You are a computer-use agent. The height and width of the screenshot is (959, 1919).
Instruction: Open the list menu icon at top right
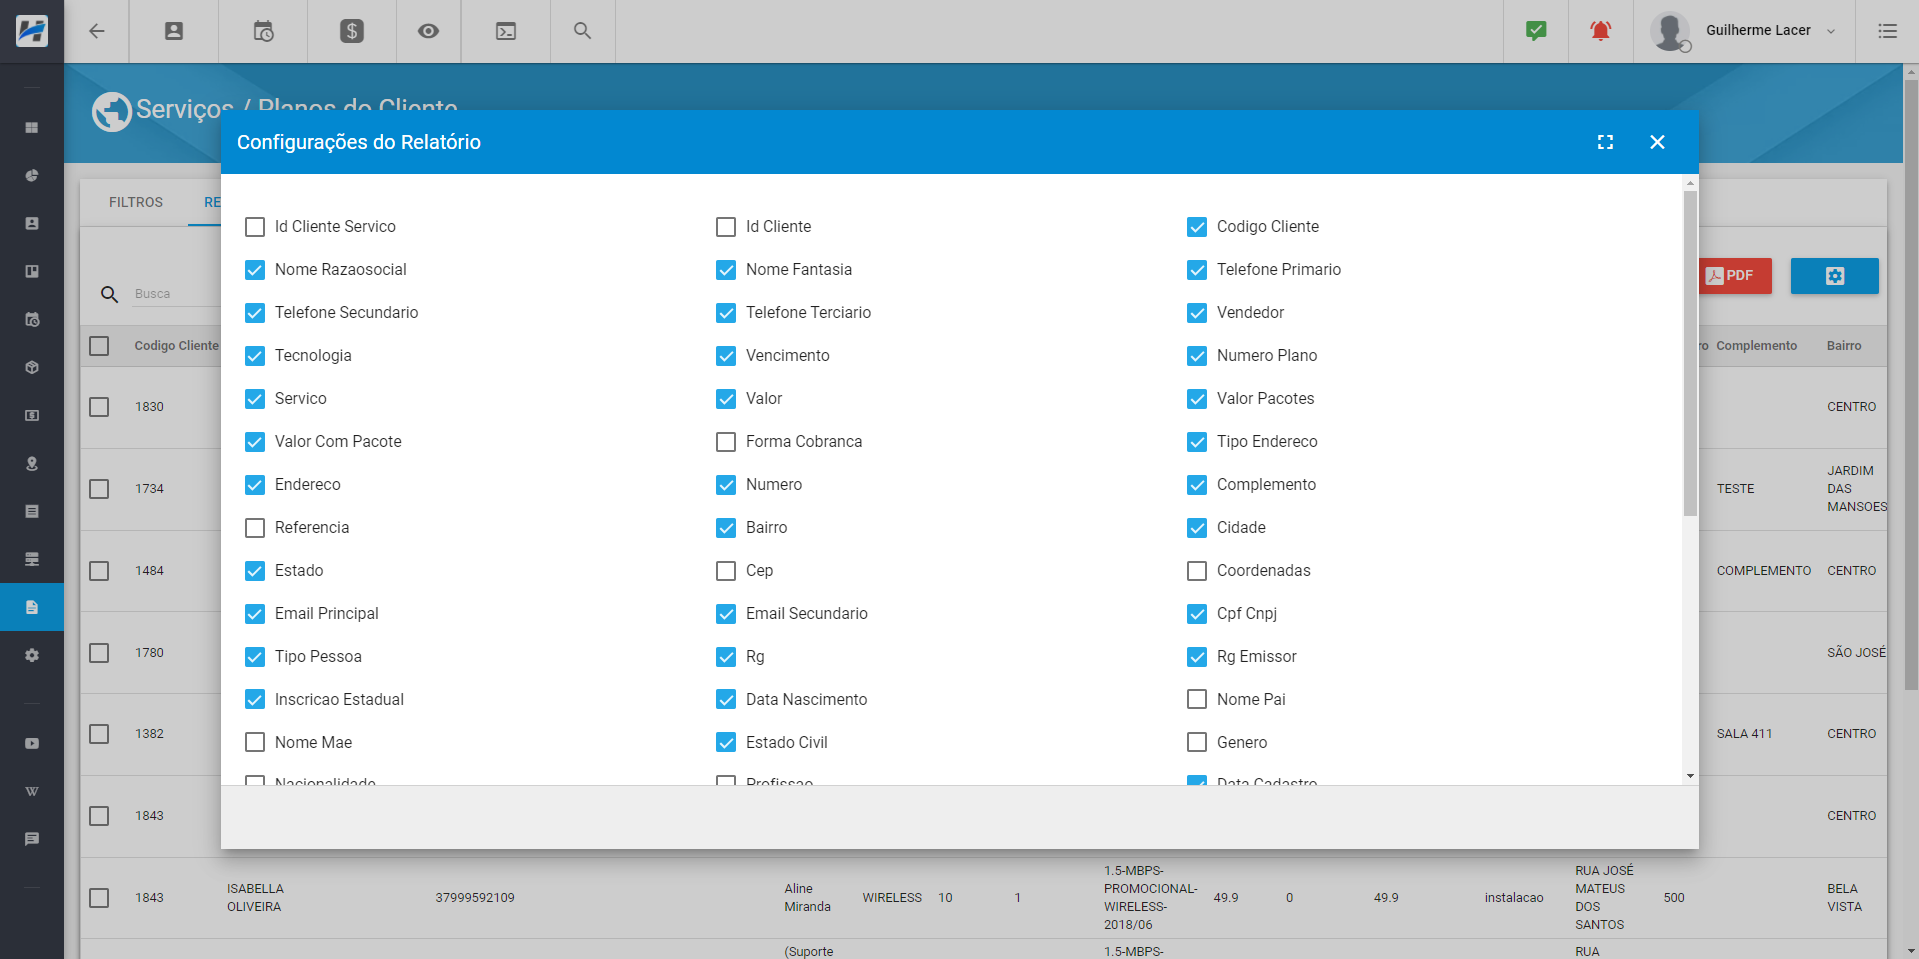[x=1887, y=31]
